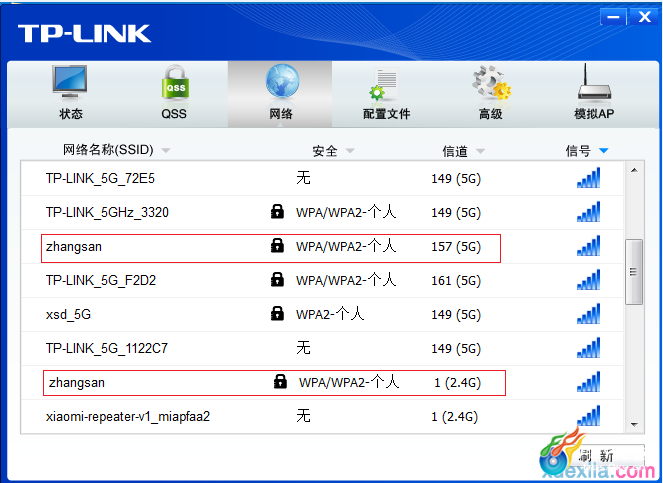The height and width of the screenshot is (483, 663).
Task: Click signal bars of zhangsan 157 (5G)
Action: [589, 246]
